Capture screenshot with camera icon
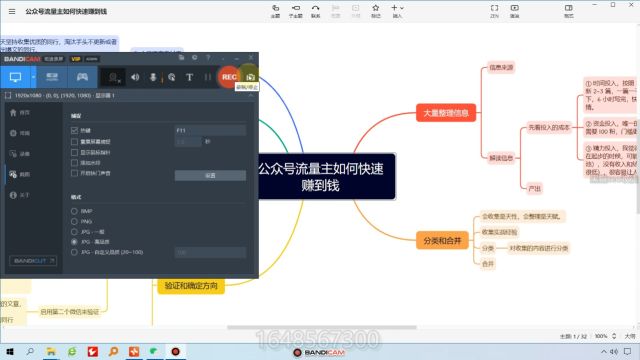 coord(250,77)
